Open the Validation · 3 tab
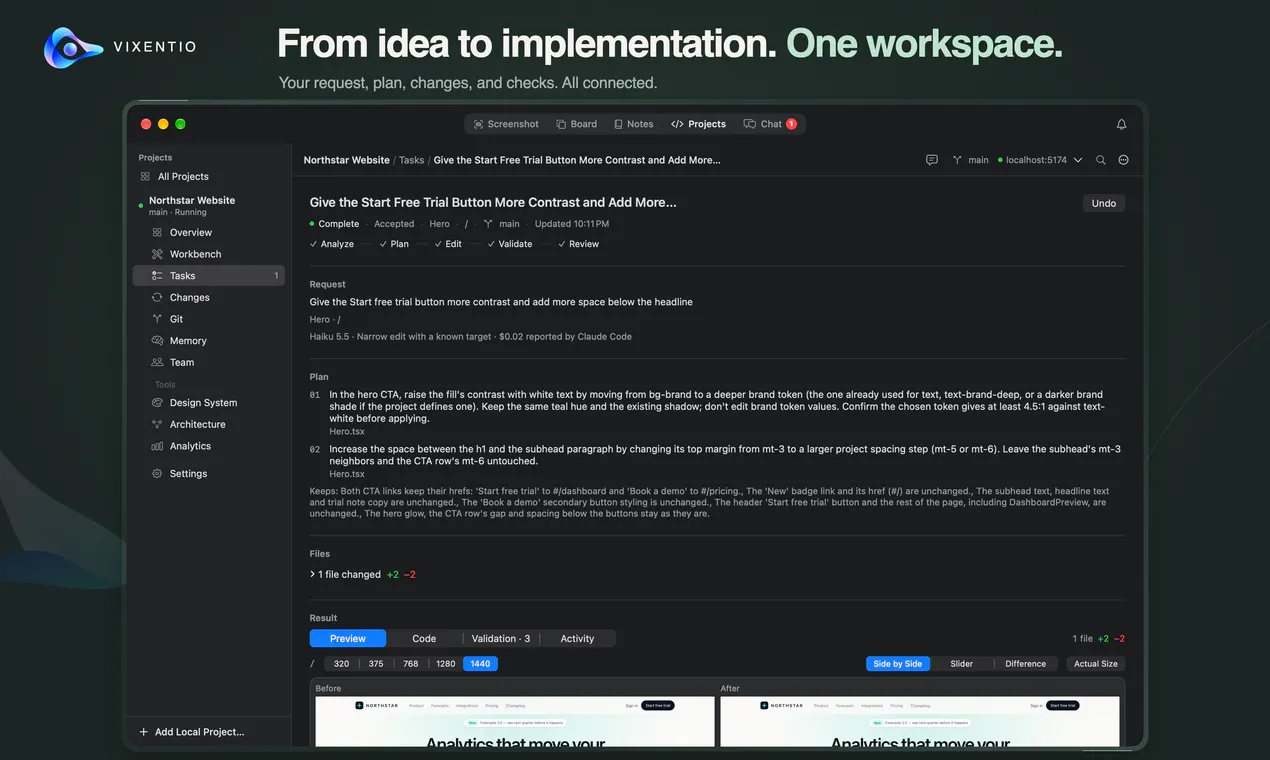The image size is (1270, 760). tap(501, 639)
